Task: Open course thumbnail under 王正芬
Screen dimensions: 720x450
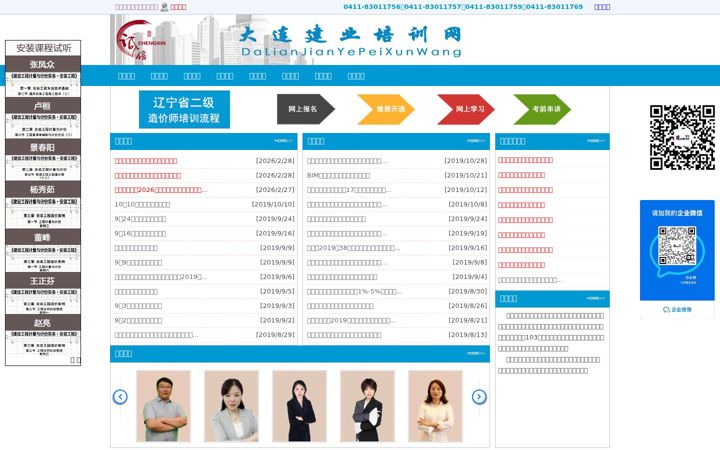Action: pos(43,301)
